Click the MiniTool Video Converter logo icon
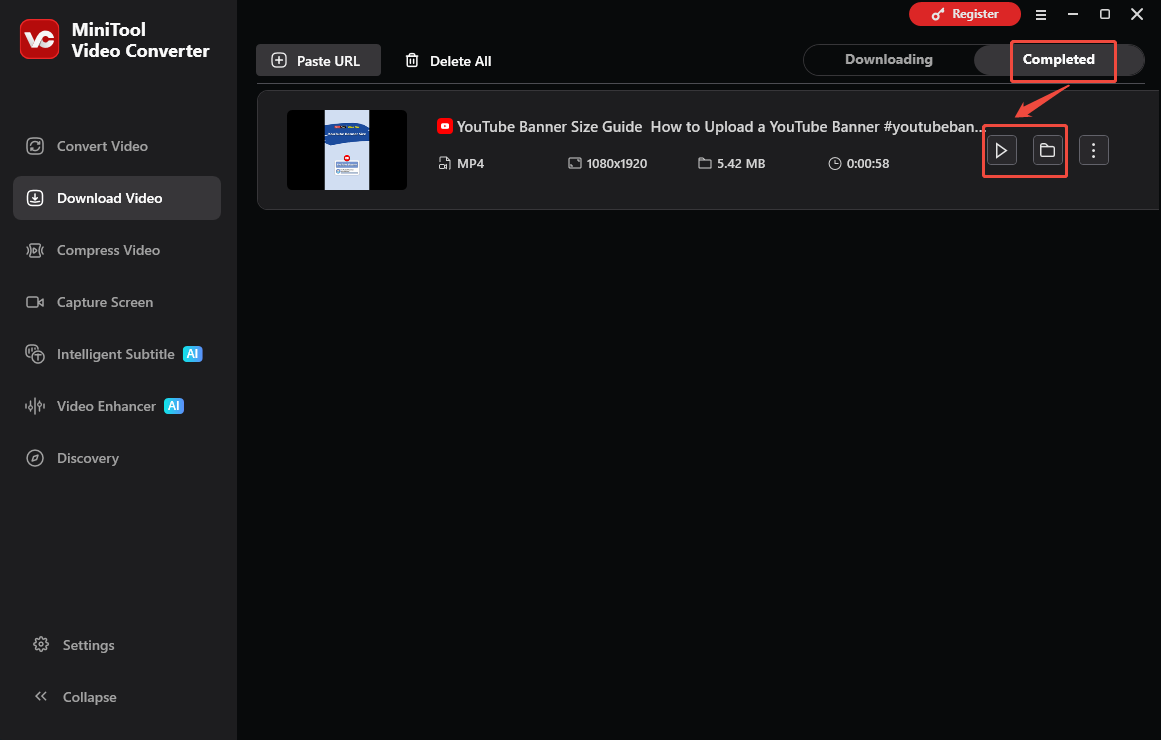 [39, 39]
